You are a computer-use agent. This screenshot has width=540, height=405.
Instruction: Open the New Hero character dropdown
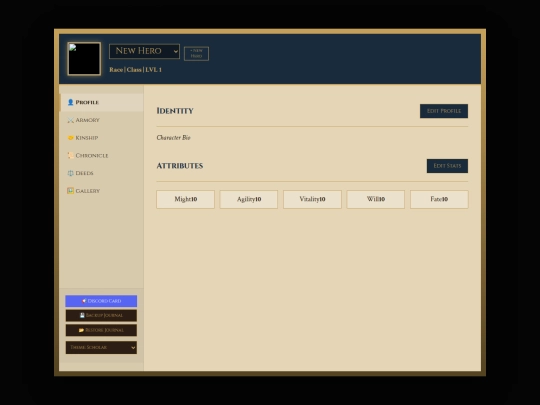coord(144,51)
